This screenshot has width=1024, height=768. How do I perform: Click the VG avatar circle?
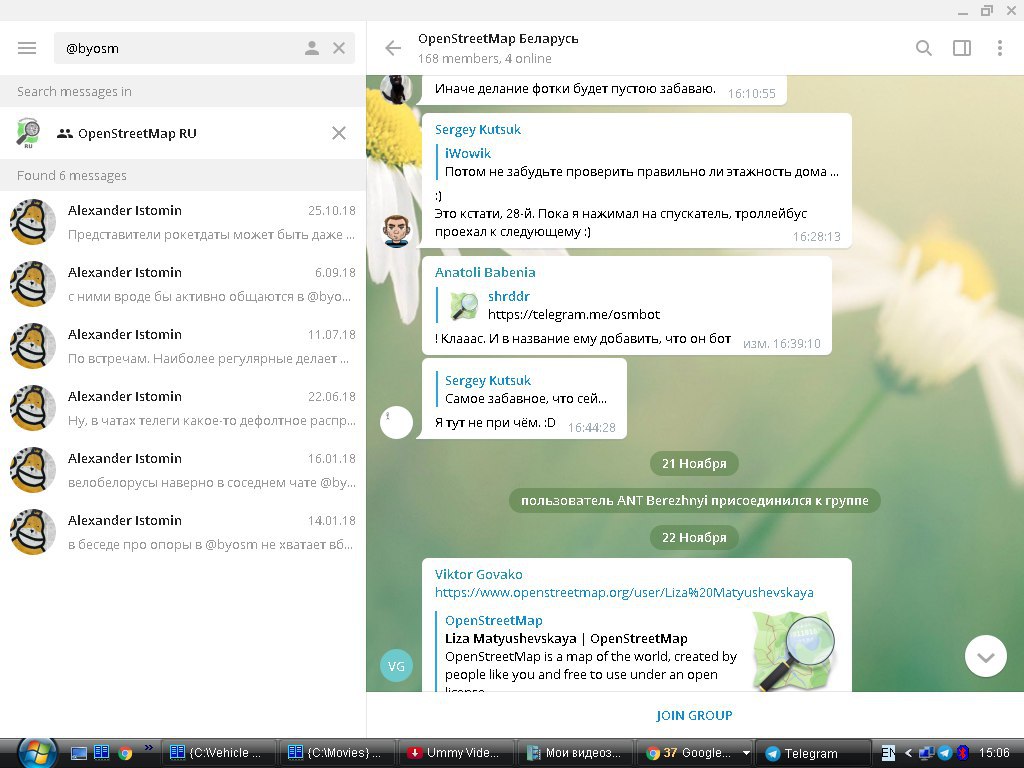point(396,666)
